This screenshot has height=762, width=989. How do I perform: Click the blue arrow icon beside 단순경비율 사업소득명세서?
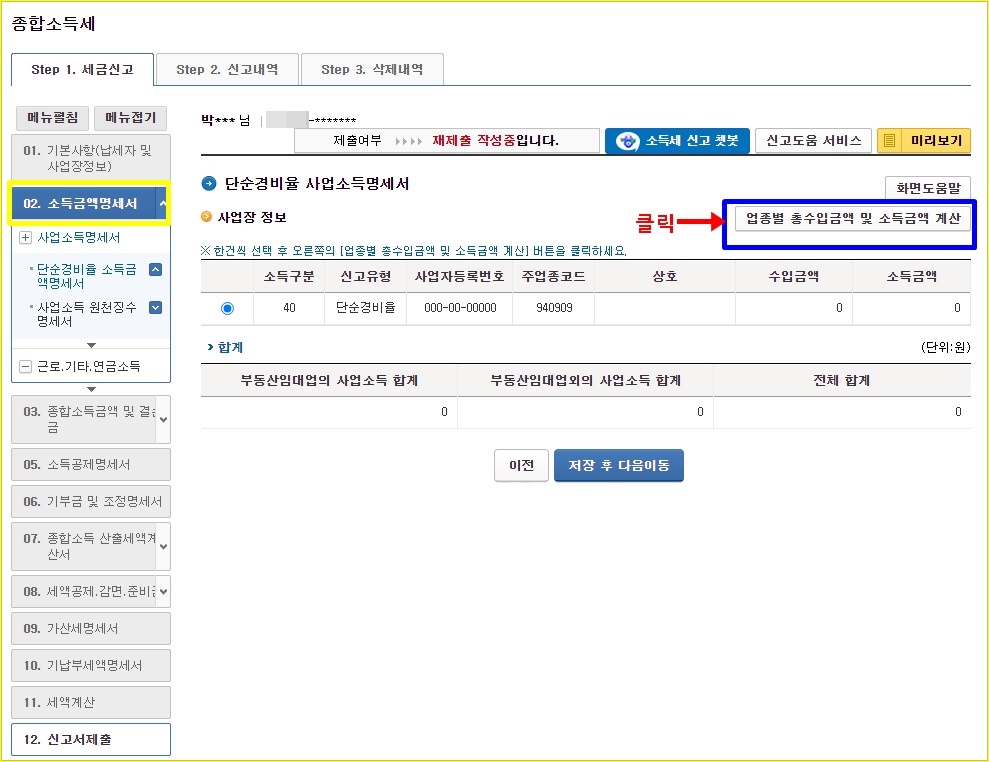(x=209, y=184)
